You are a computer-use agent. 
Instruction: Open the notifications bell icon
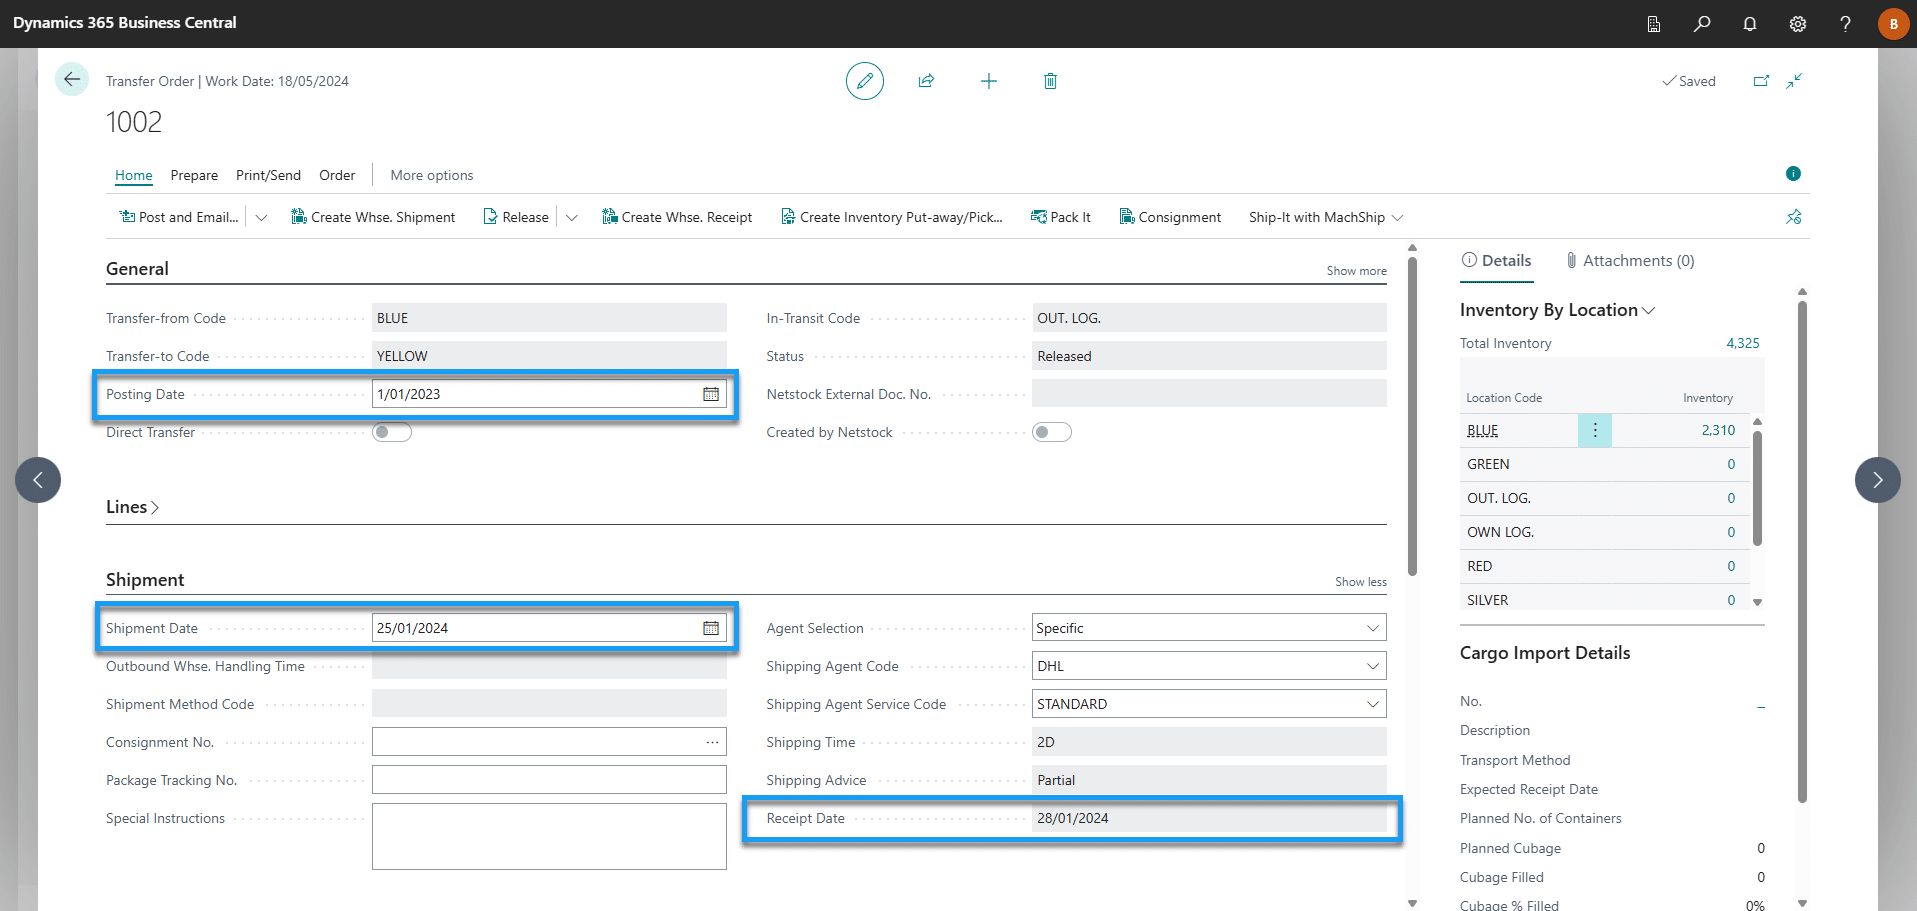pyautogui.click(x=1749, y=24)
